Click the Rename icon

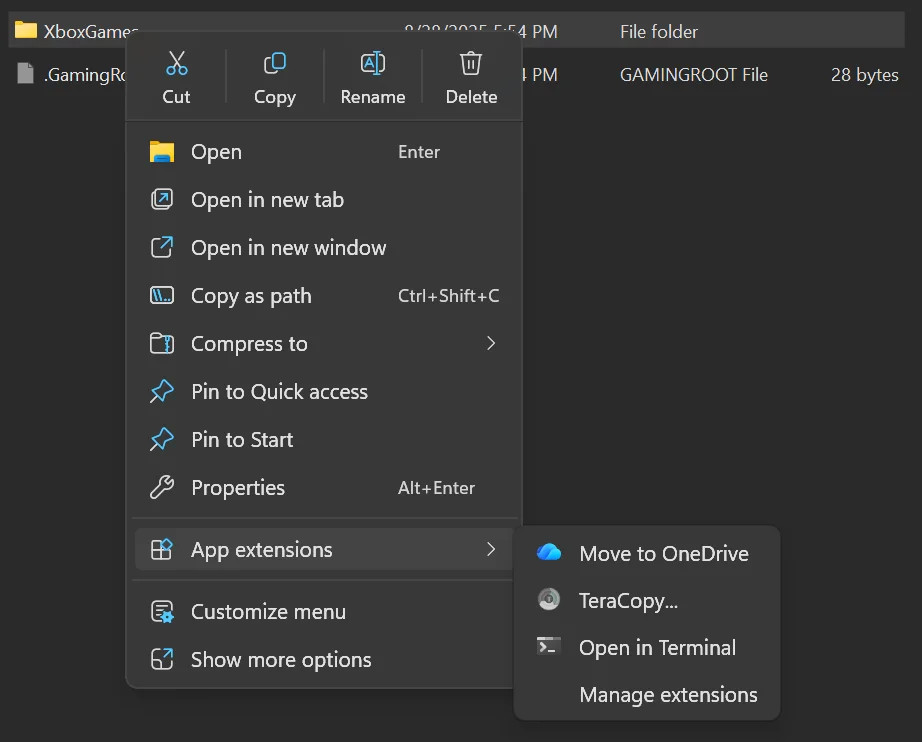pos(373,63)
